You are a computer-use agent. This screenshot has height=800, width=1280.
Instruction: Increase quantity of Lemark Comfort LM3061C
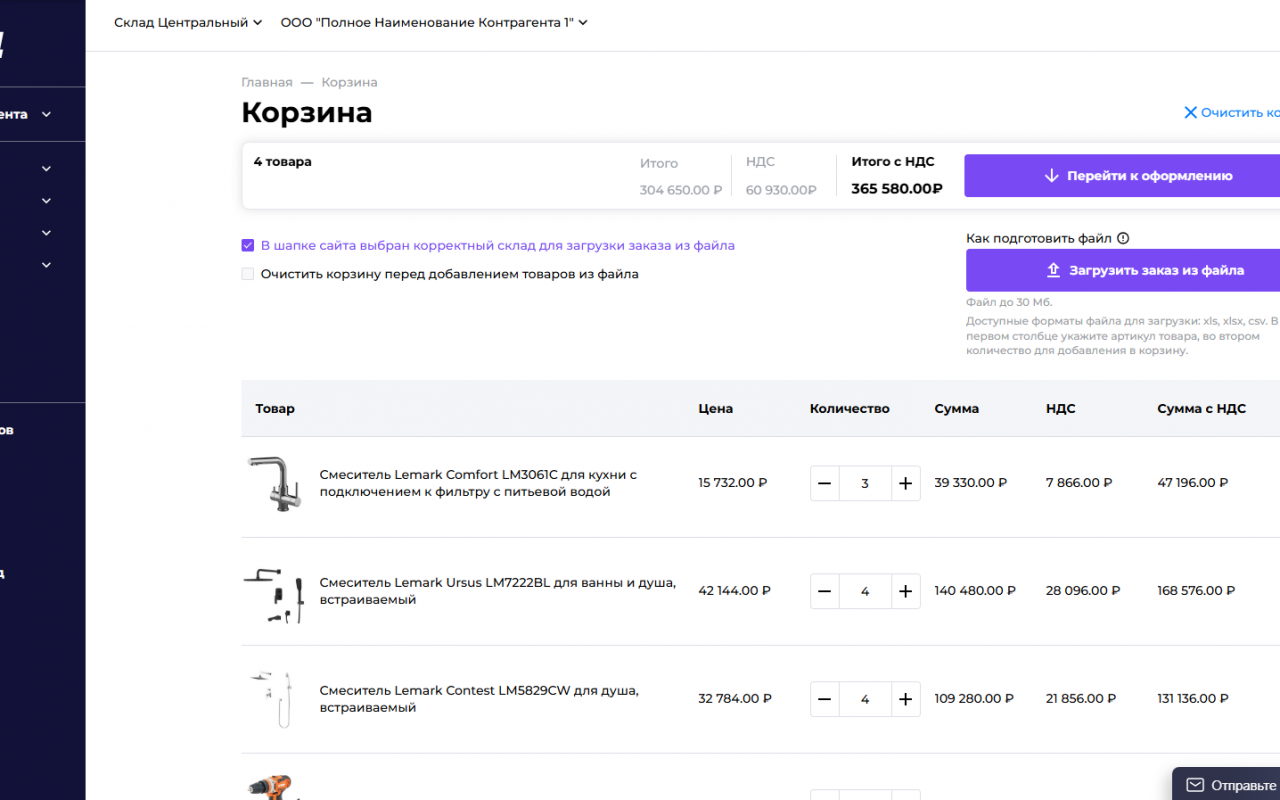(x=905, y=483)
